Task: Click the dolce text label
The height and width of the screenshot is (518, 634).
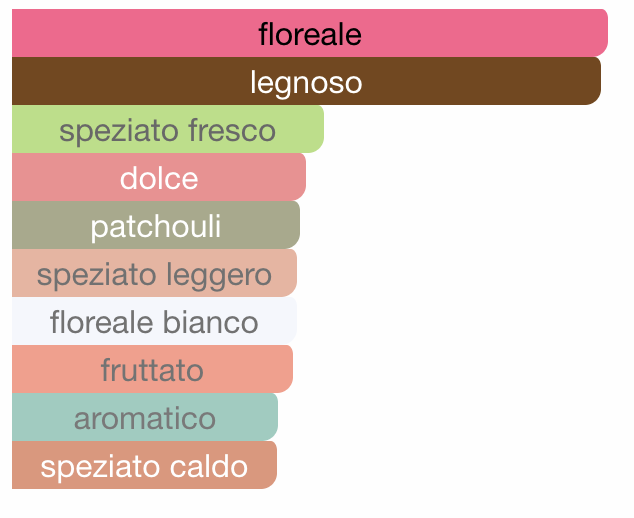Action: tap(159, 178)
